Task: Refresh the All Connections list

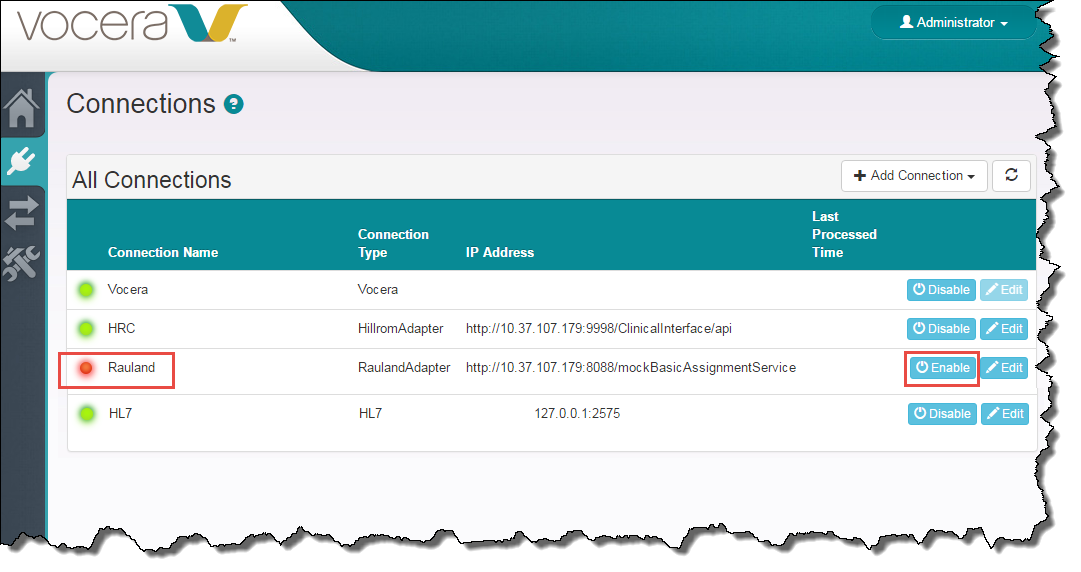Action: 1011,176
